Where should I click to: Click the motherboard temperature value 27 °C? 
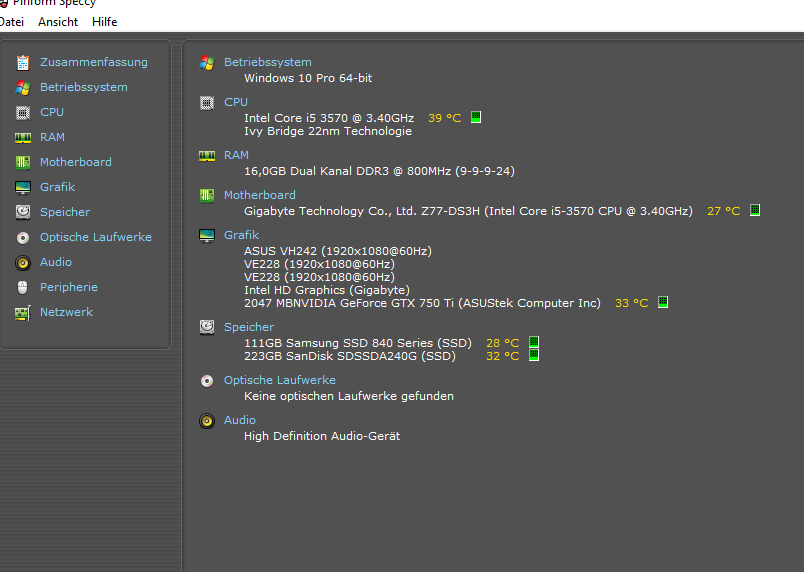coord(723,211)
